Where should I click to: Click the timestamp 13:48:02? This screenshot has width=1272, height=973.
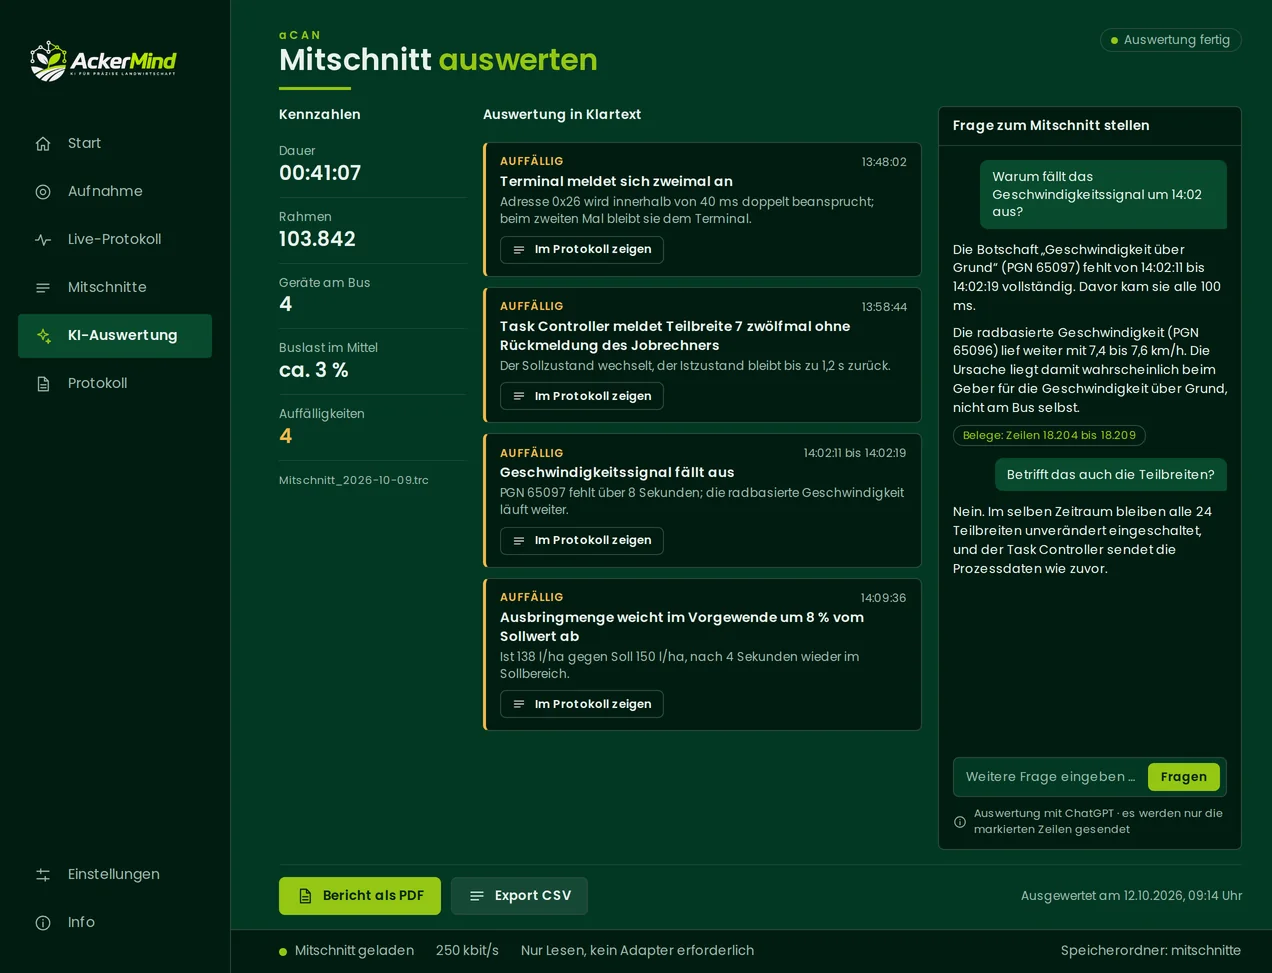(884, 162)
